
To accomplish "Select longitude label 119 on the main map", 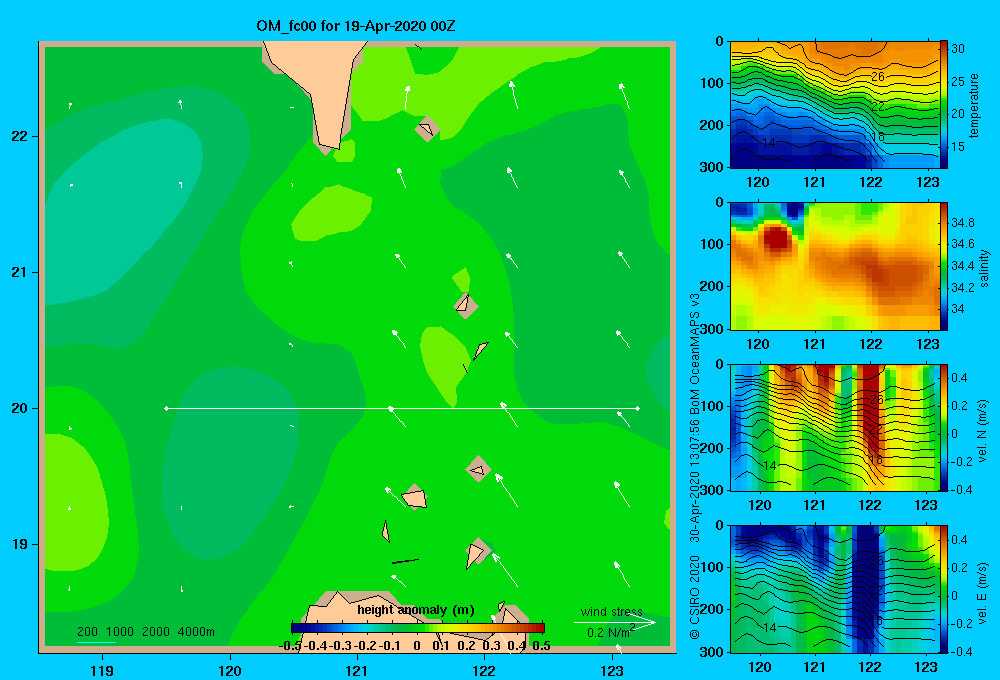I will 102,670.
